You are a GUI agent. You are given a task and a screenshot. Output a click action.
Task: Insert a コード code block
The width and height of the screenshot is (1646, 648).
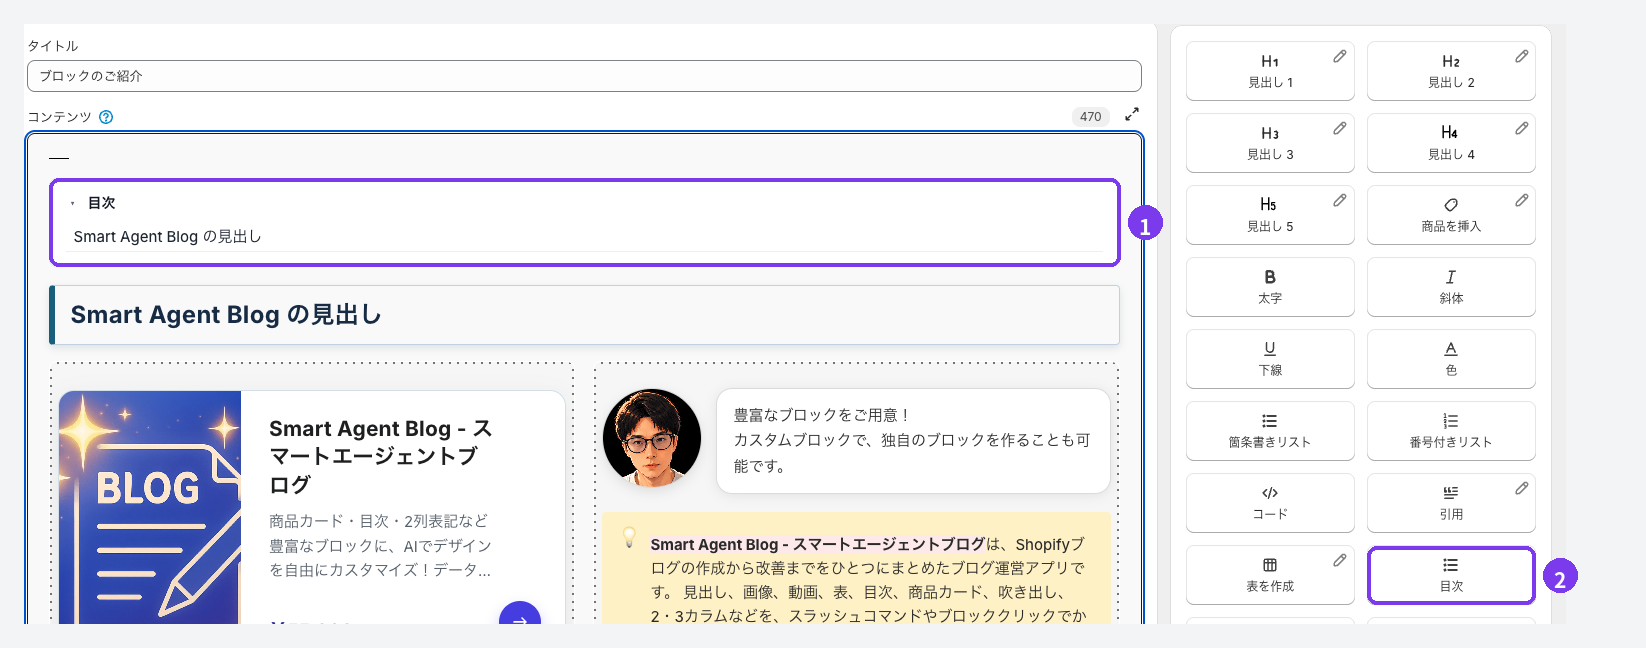point(1270,503)
